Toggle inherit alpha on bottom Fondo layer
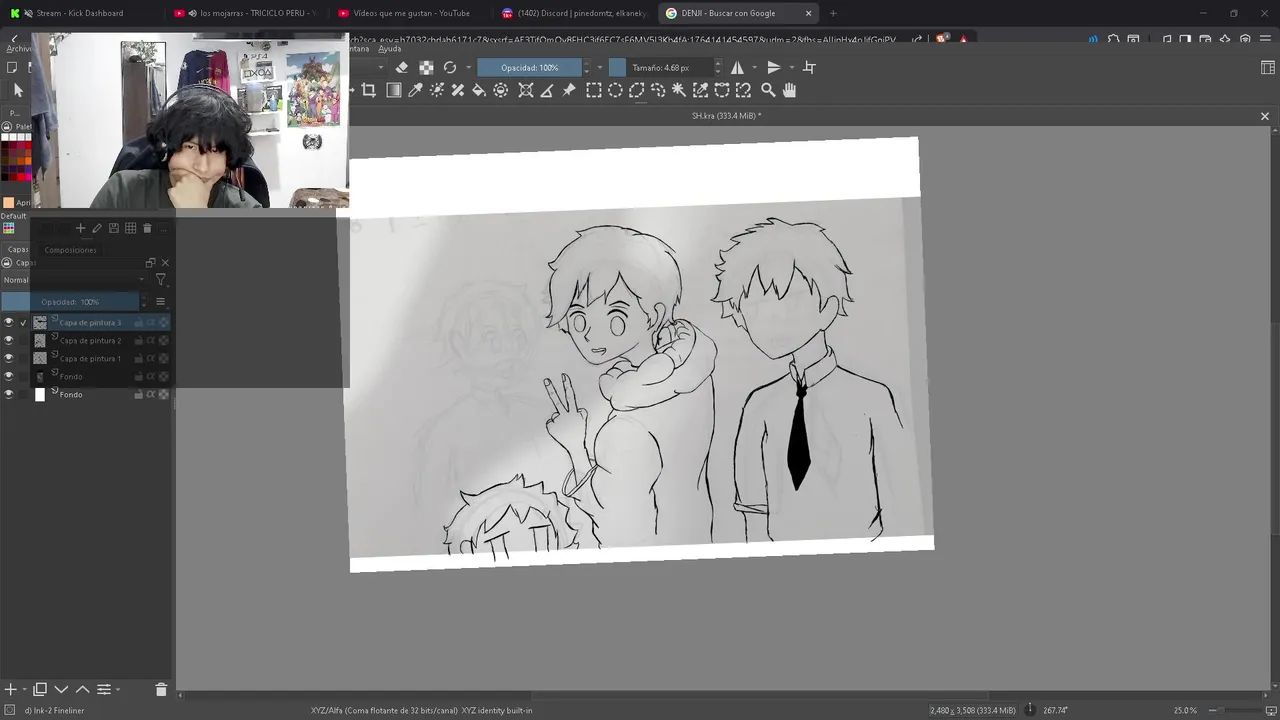 click(151, 394)
